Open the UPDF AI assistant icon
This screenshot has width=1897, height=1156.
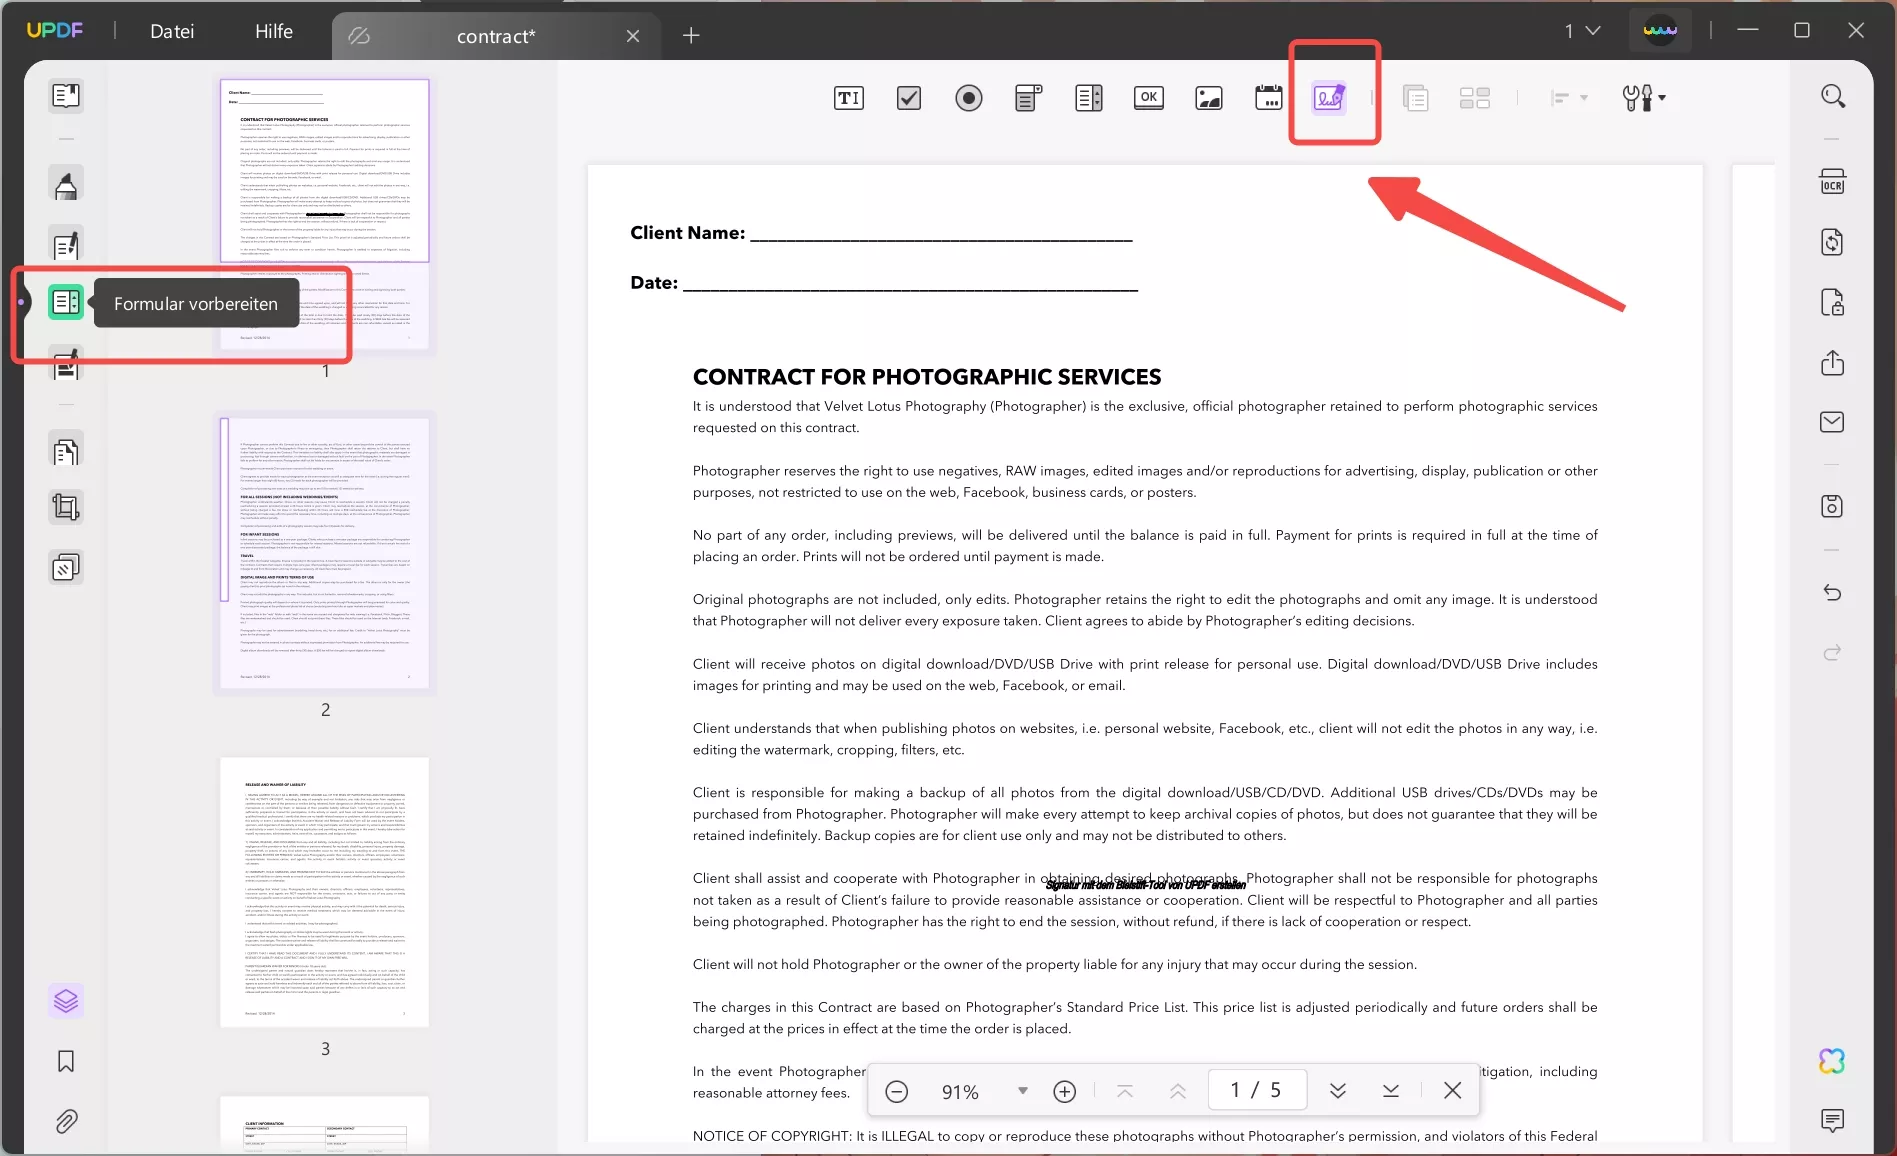tap(1832, 1061)
